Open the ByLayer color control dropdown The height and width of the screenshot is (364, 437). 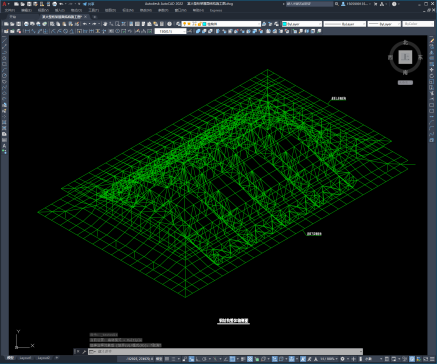pos(302,24)
